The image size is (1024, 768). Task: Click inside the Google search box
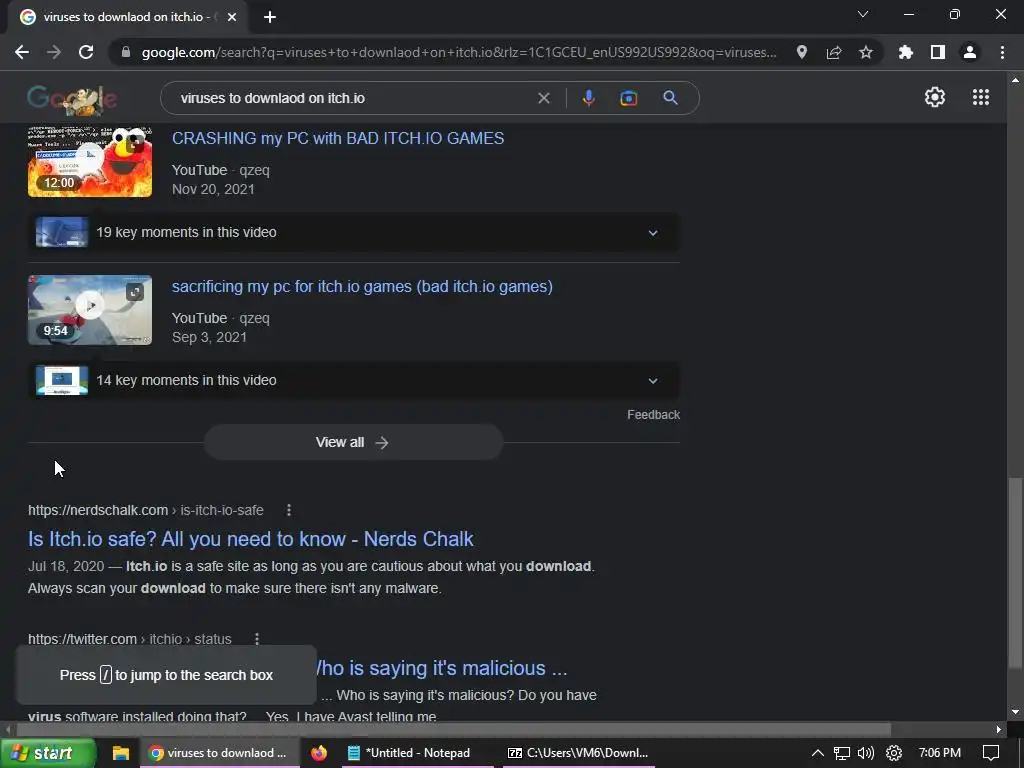[353, 98]
